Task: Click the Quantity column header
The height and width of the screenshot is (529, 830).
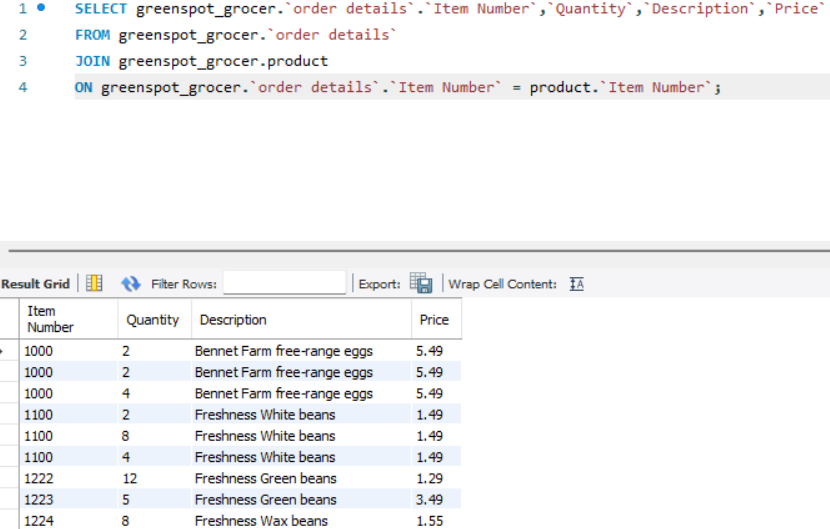Action: (154, 319)
